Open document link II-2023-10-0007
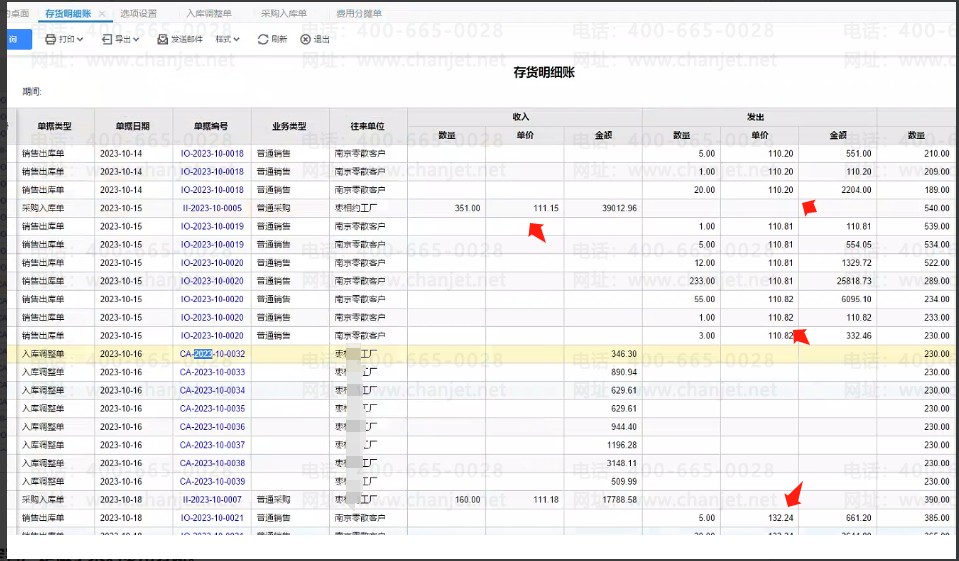Screen dimensions: 959x561 click(x=212, y=499)
